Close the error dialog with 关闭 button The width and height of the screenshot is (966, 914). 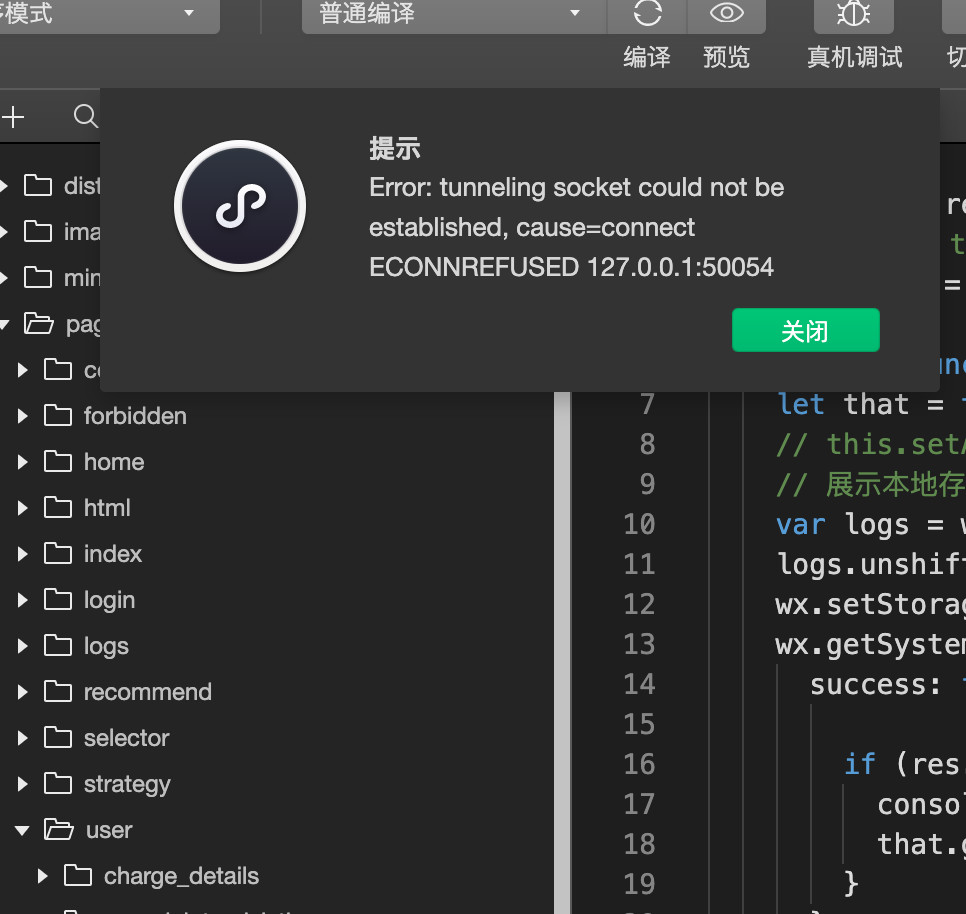(805, 330)
